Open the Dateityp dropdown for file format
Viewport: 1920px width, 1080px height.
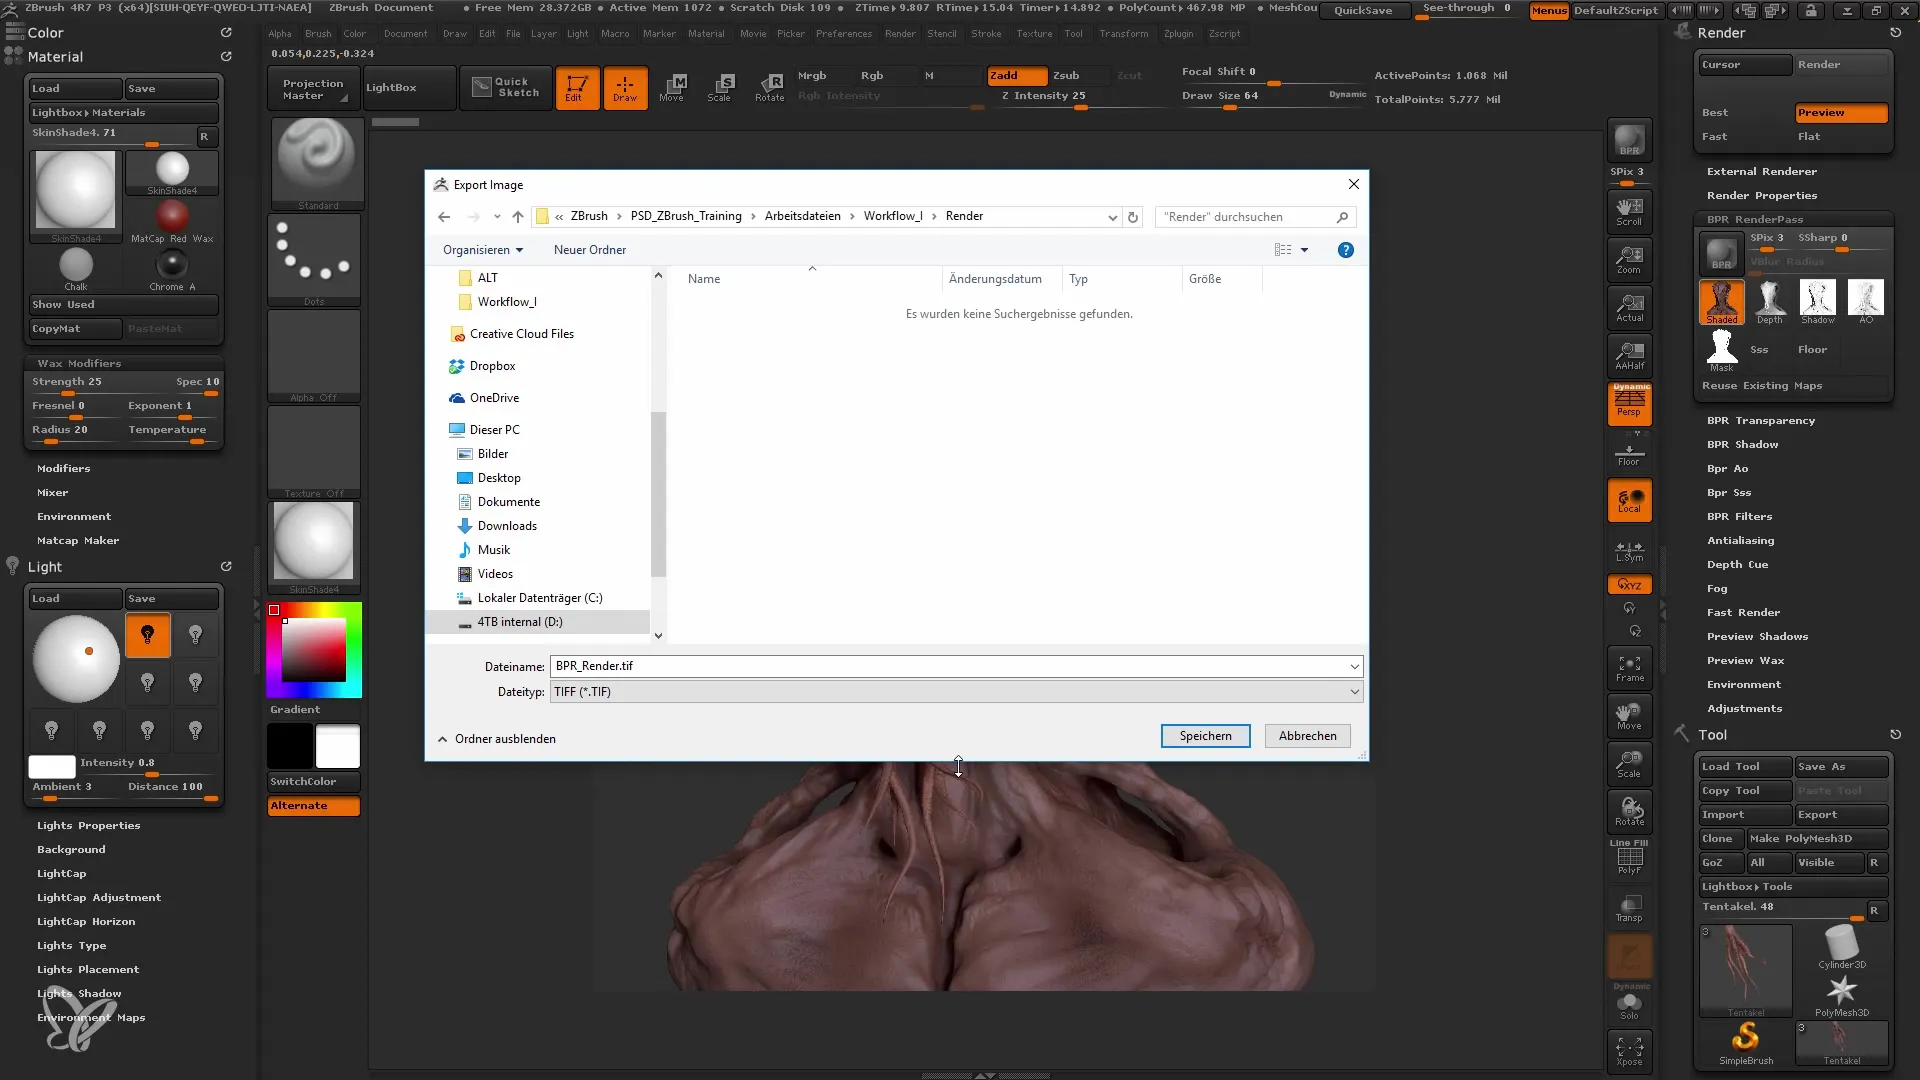click(x=1354, y=691)
